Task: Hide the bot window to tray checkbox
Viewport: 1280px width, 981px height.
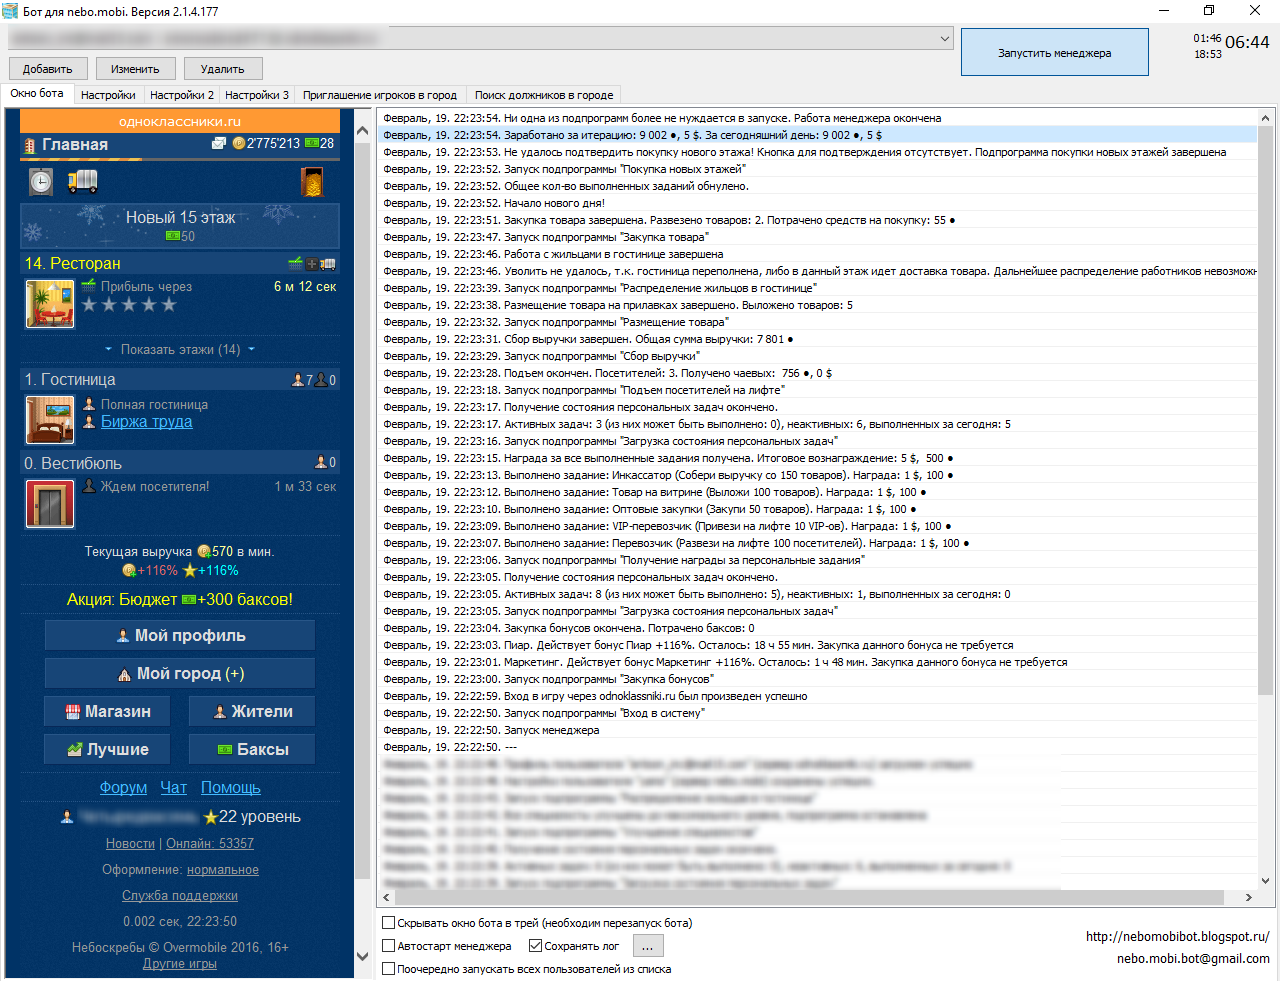Action: pos(389,923)
